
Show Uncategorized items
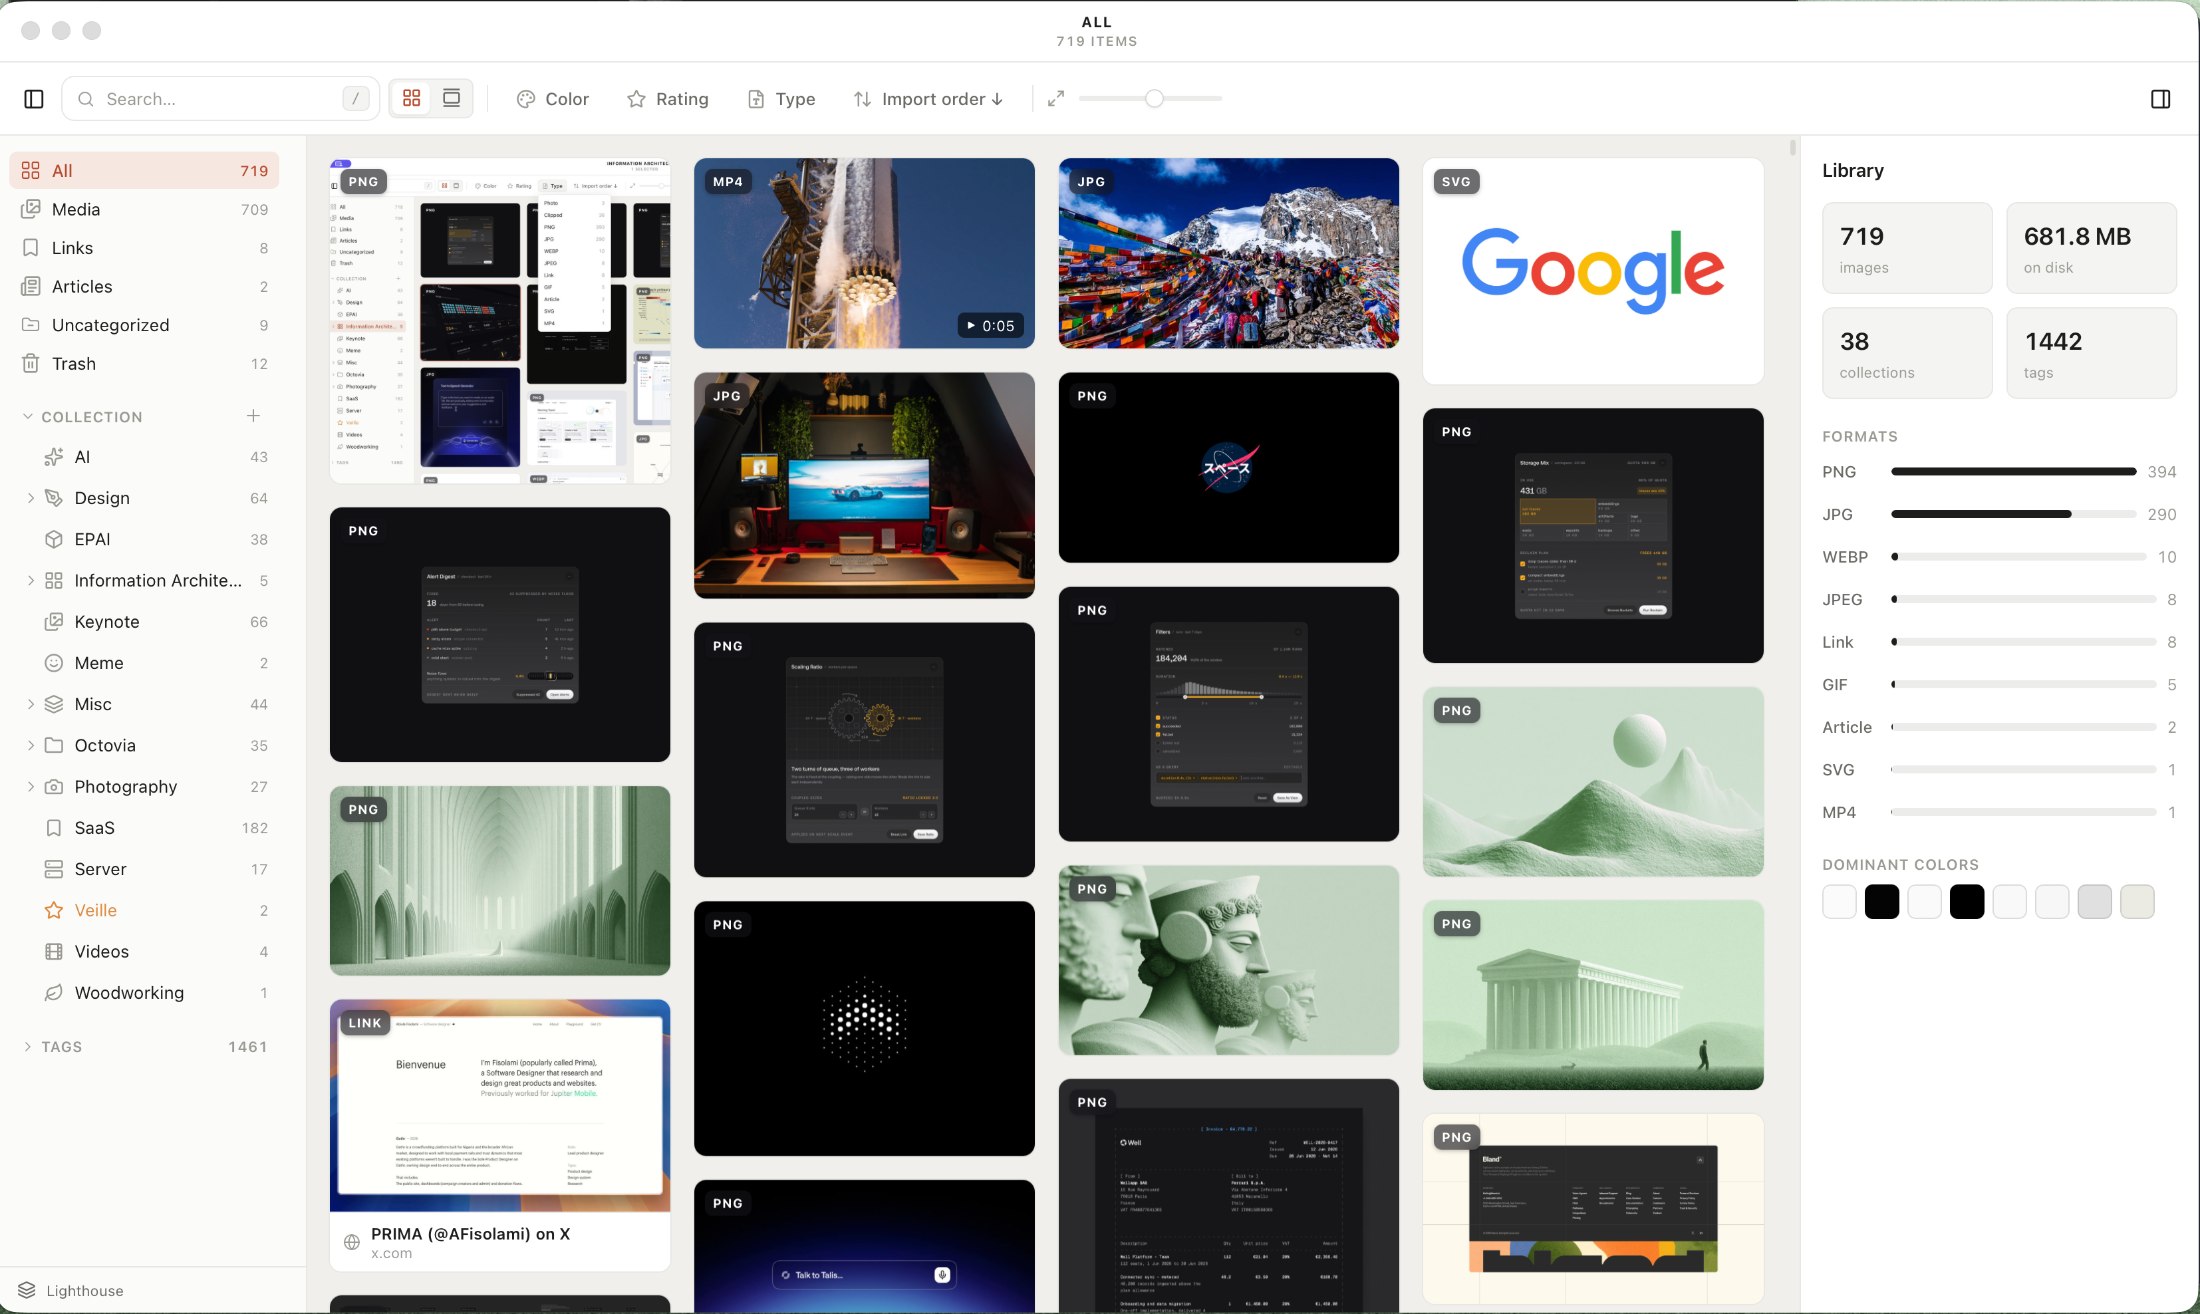coord(144,325)
